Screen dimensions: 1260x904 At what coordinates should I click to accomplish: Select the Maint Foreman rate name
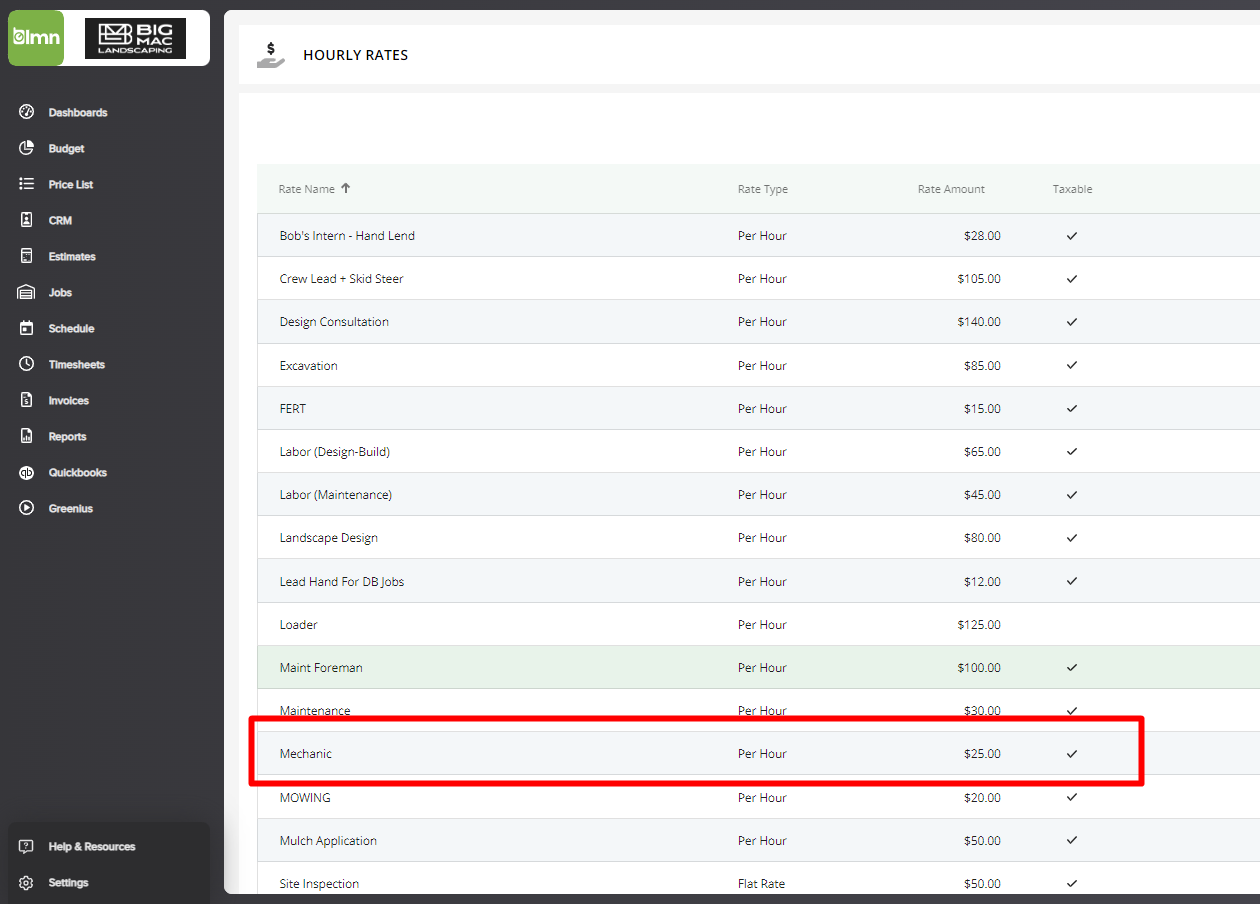321,668
